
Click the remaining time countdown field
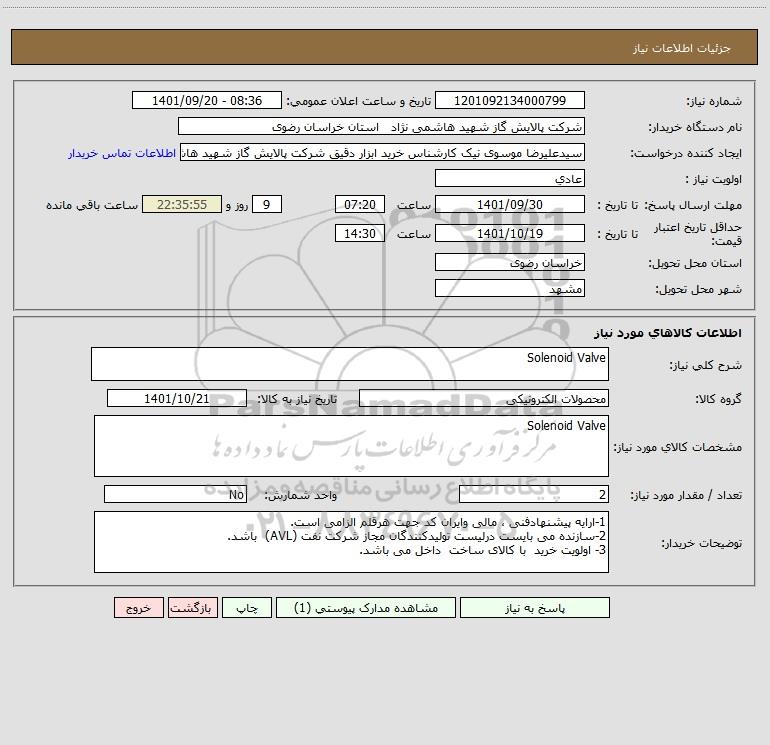182,204
